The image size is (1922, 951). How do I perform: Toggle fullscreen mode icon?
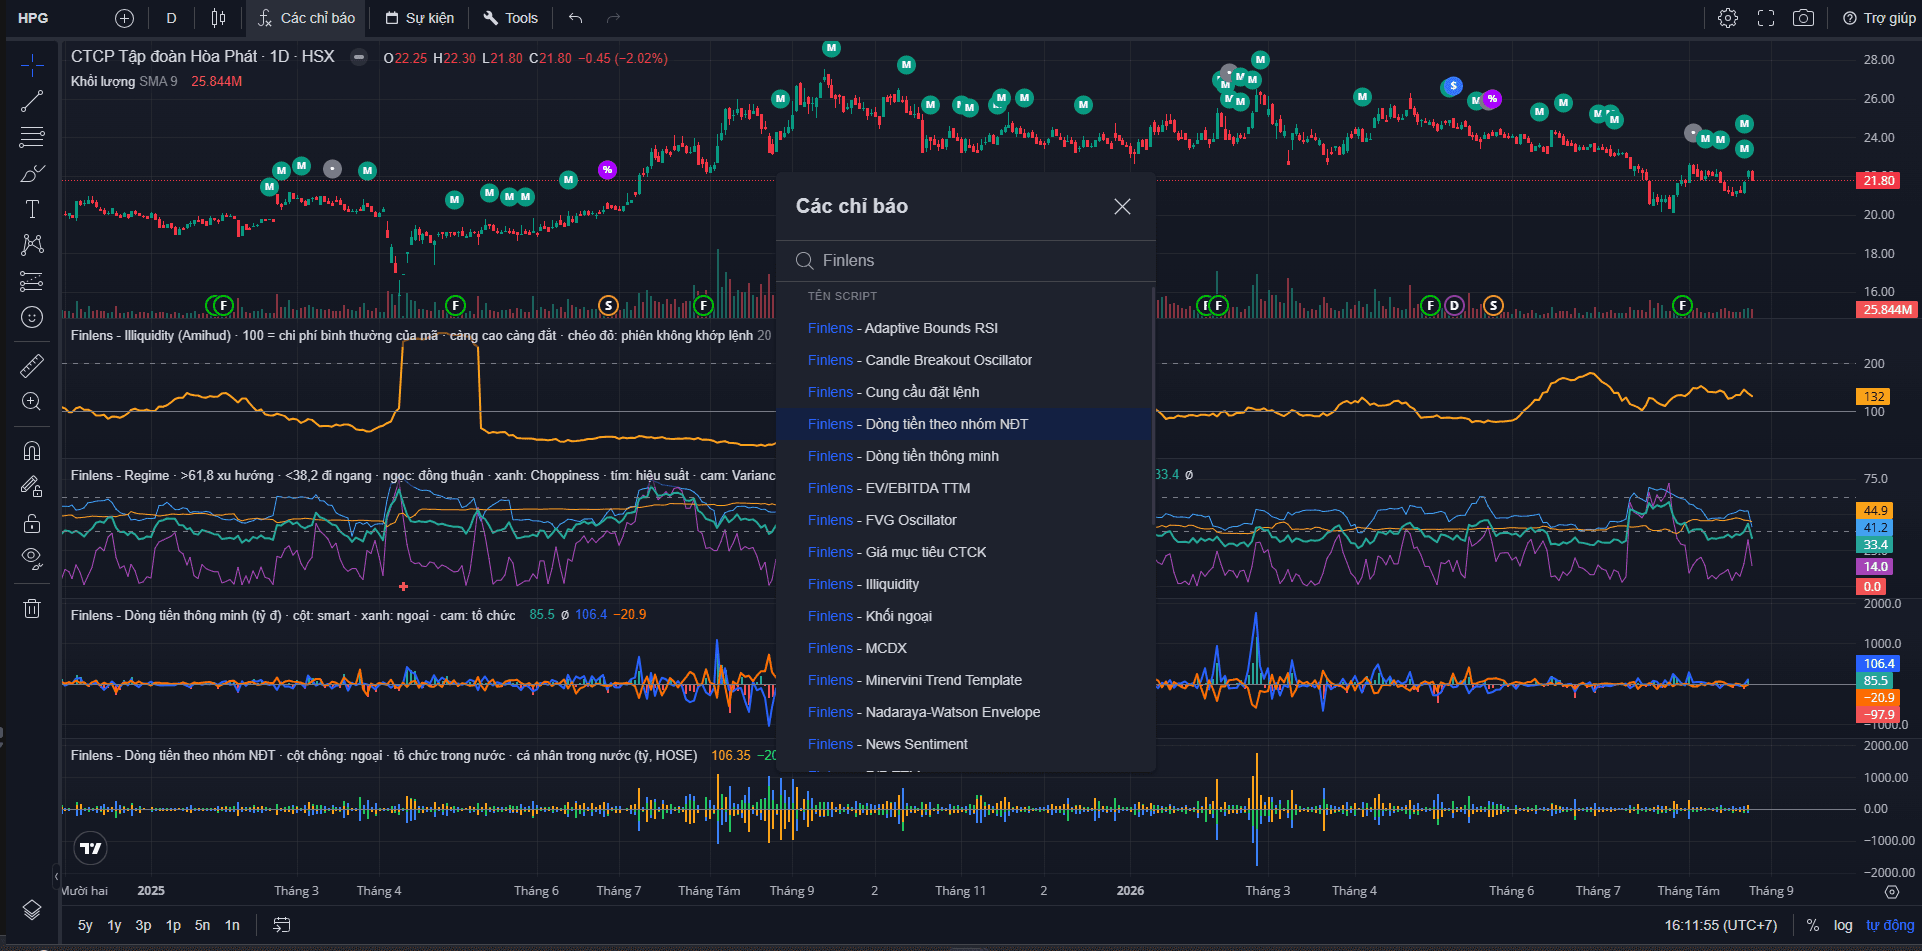click(x=1766, y=18)
